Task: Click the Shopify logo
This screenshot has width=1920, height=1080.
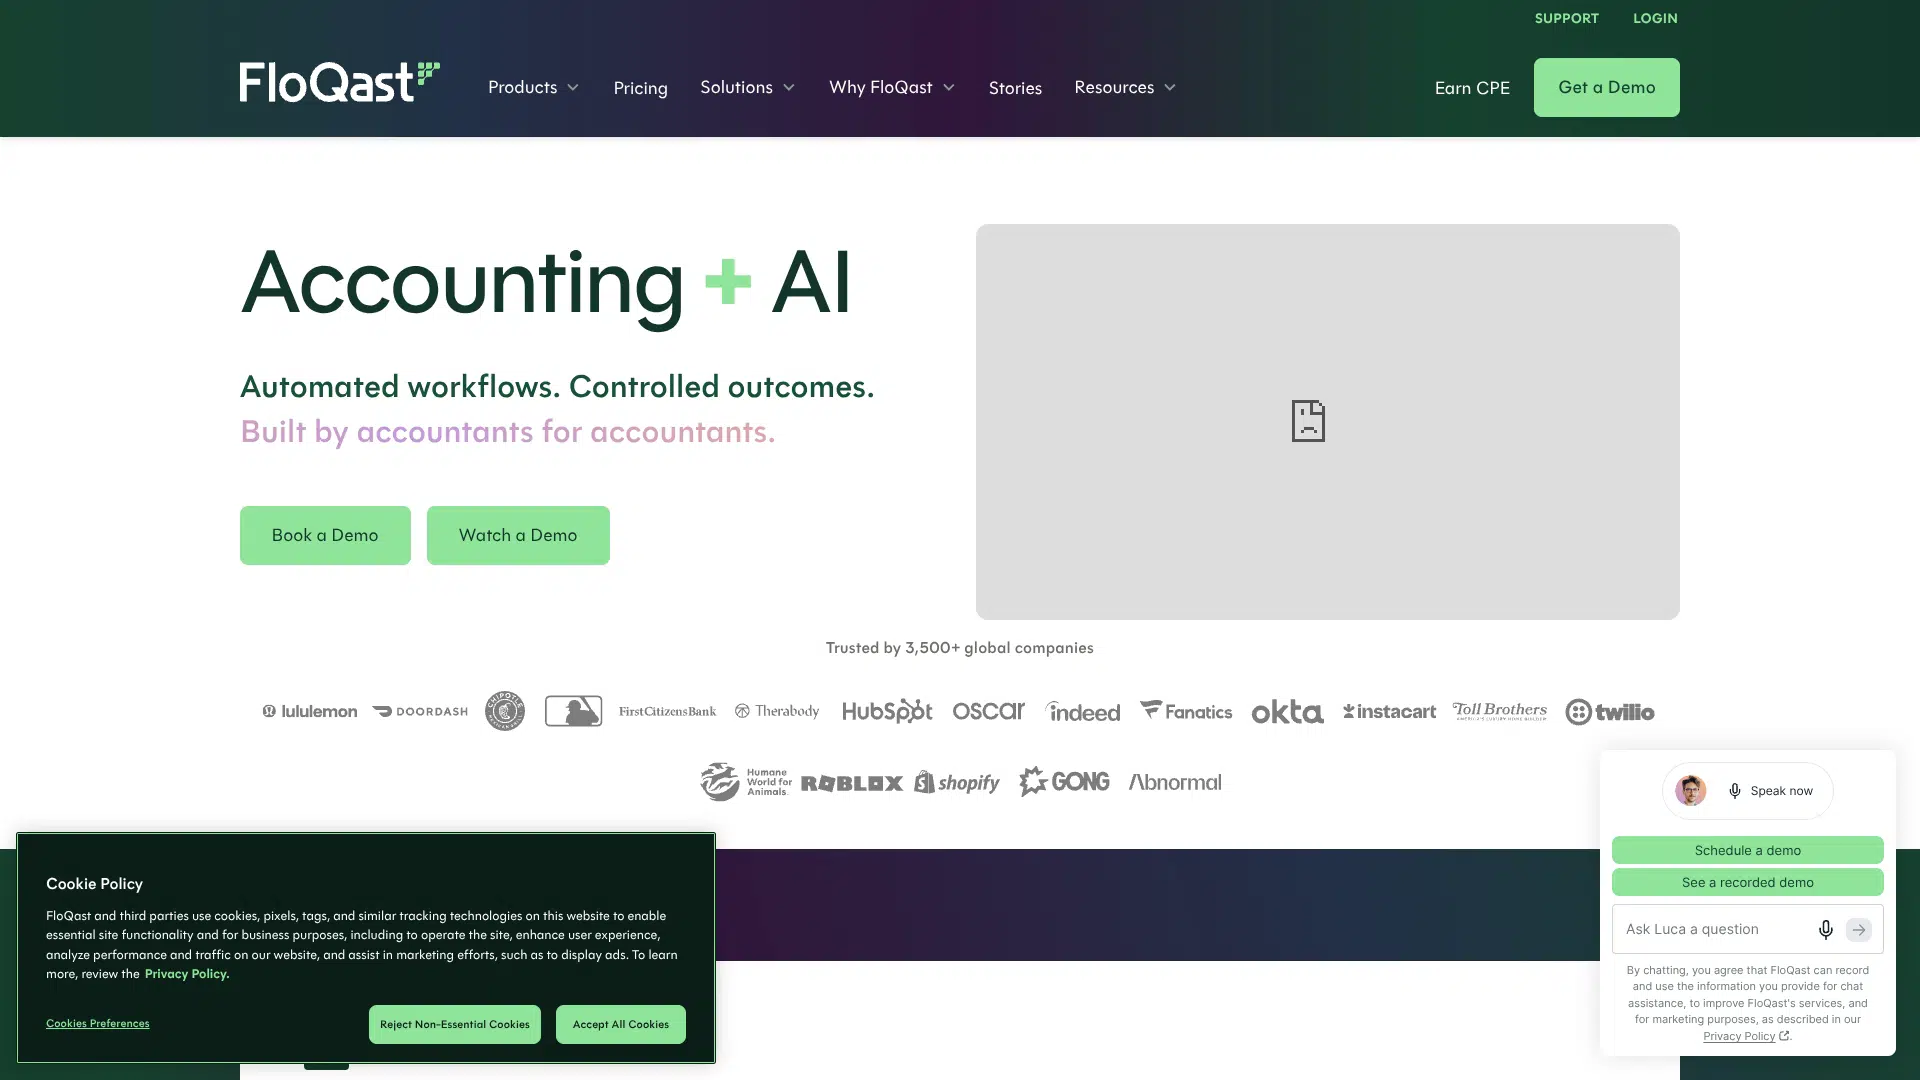Action: pyautogui.click(x=957, y=782)
